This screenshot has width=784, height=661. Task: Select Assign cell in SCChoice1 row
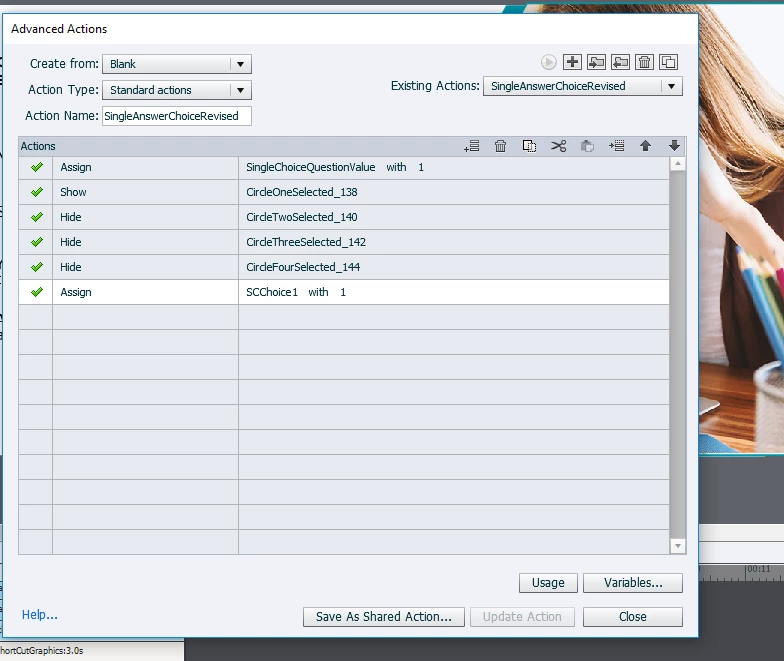146,292
